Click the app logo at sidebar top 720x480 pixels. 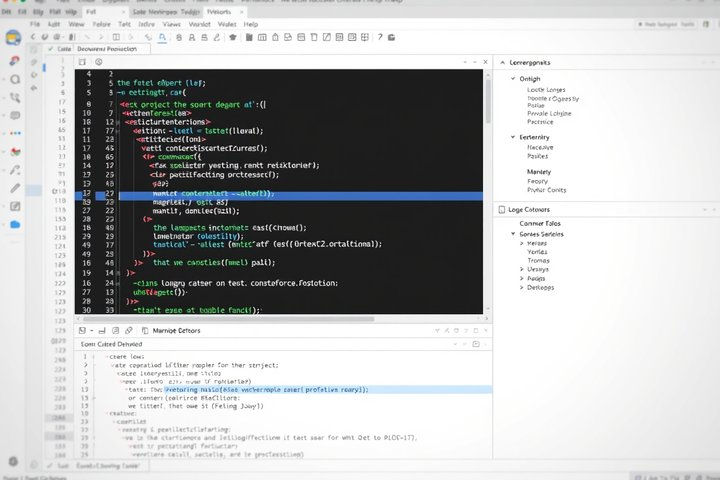(13, 38)
